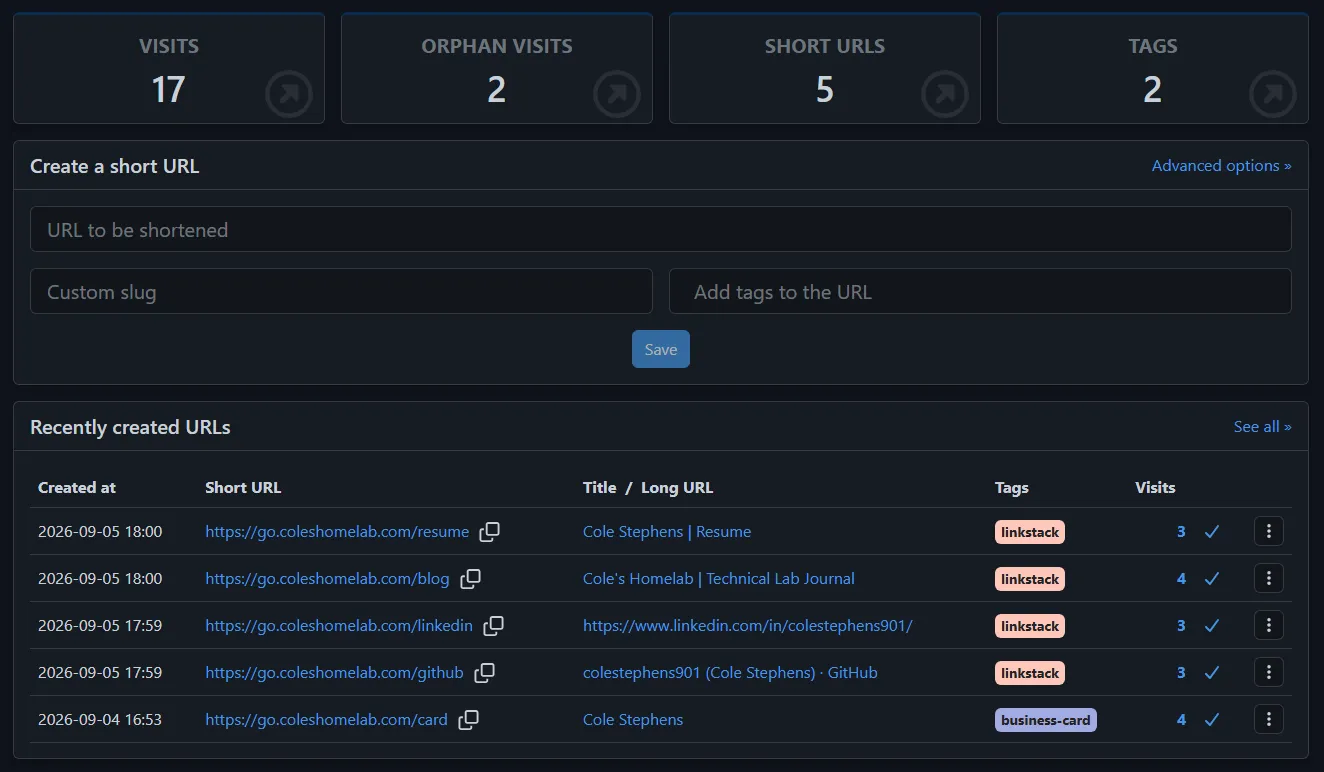Screen dimensions: 1324x772
Task: Focus the Add tags to the URL field
Action: click(x=980, y=291)
